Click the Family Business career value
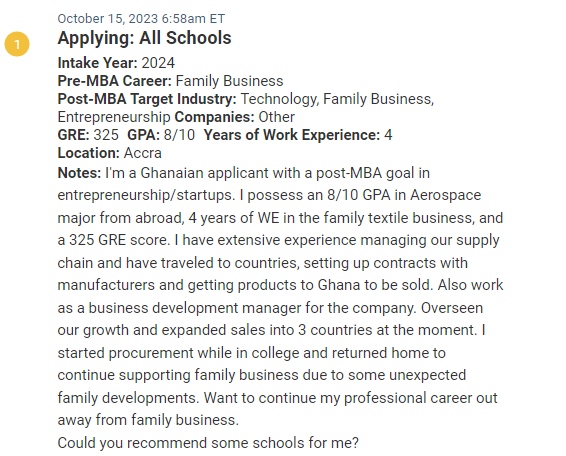 point(230,81)
